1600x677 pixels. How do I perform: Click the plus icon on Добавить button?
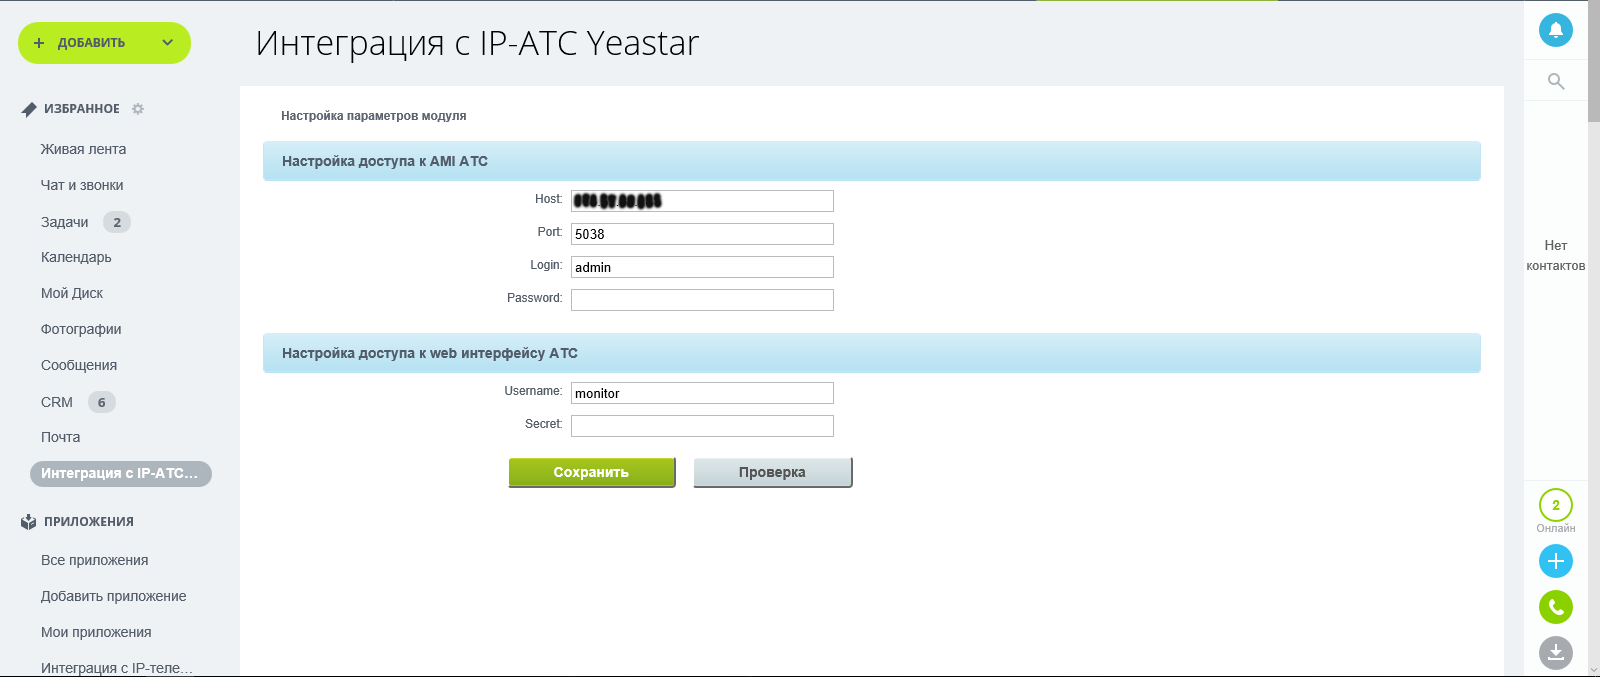point(39,43)
